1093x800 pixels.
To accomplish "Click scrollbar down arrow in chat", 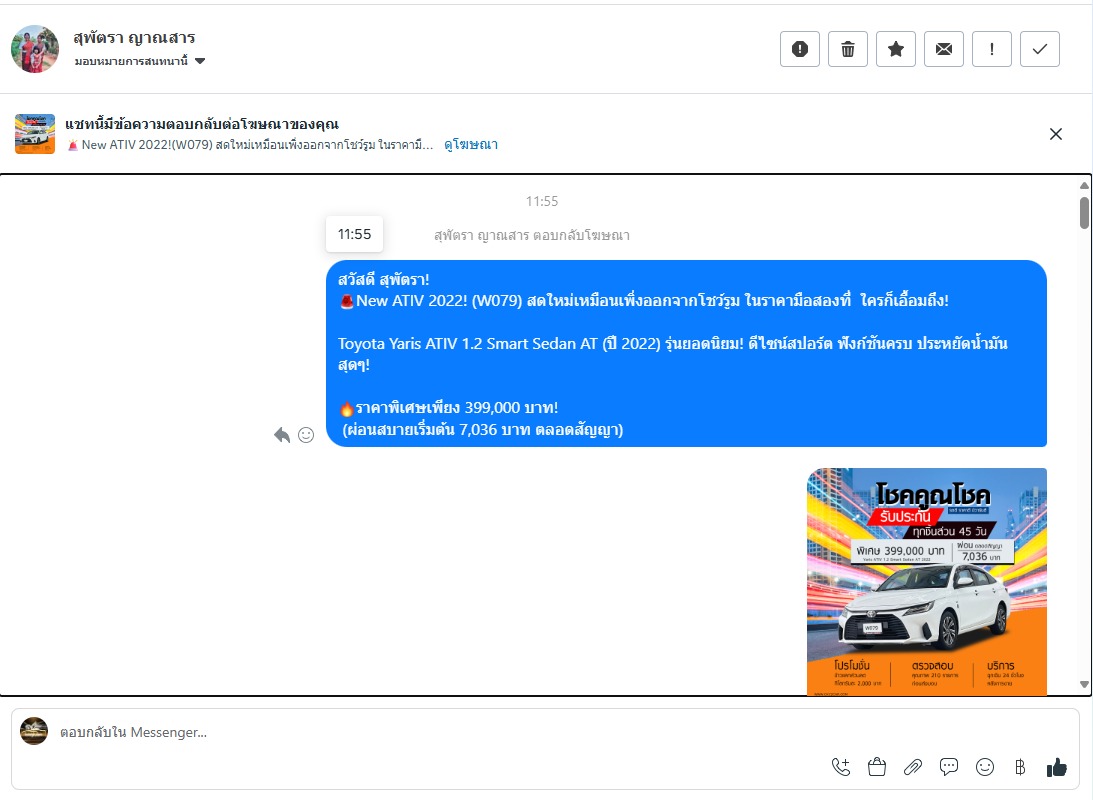I will pos(1084,684).
